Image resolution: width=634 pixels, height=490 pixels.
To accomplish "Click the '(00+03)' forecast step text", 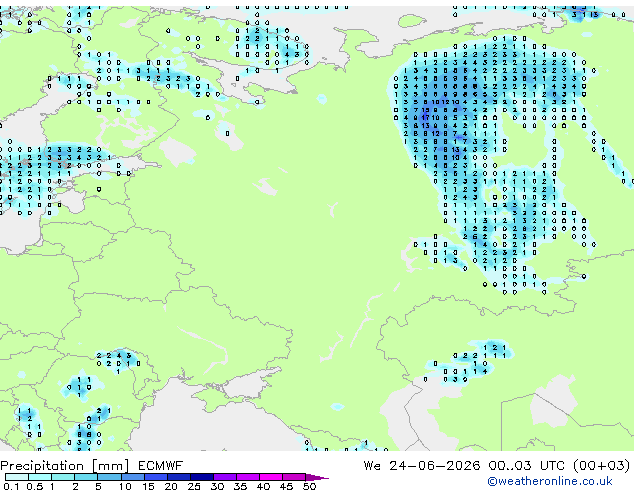I will click(x=602, y=466).
